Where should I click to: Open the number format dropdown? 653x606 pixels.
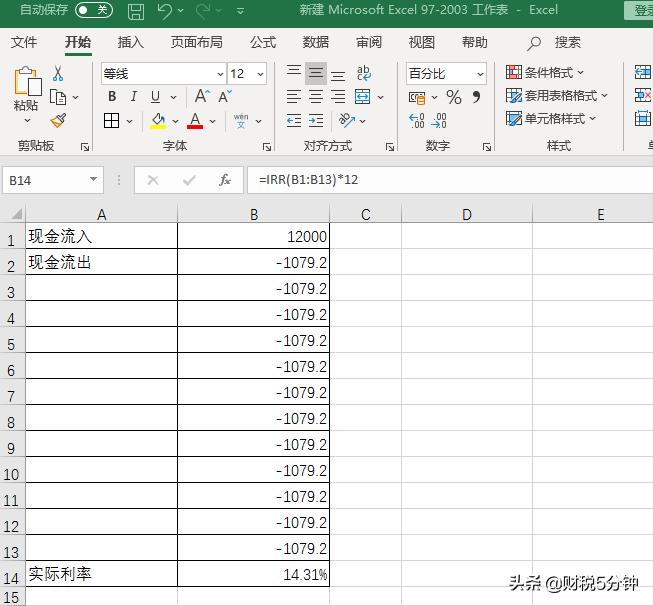480,74
